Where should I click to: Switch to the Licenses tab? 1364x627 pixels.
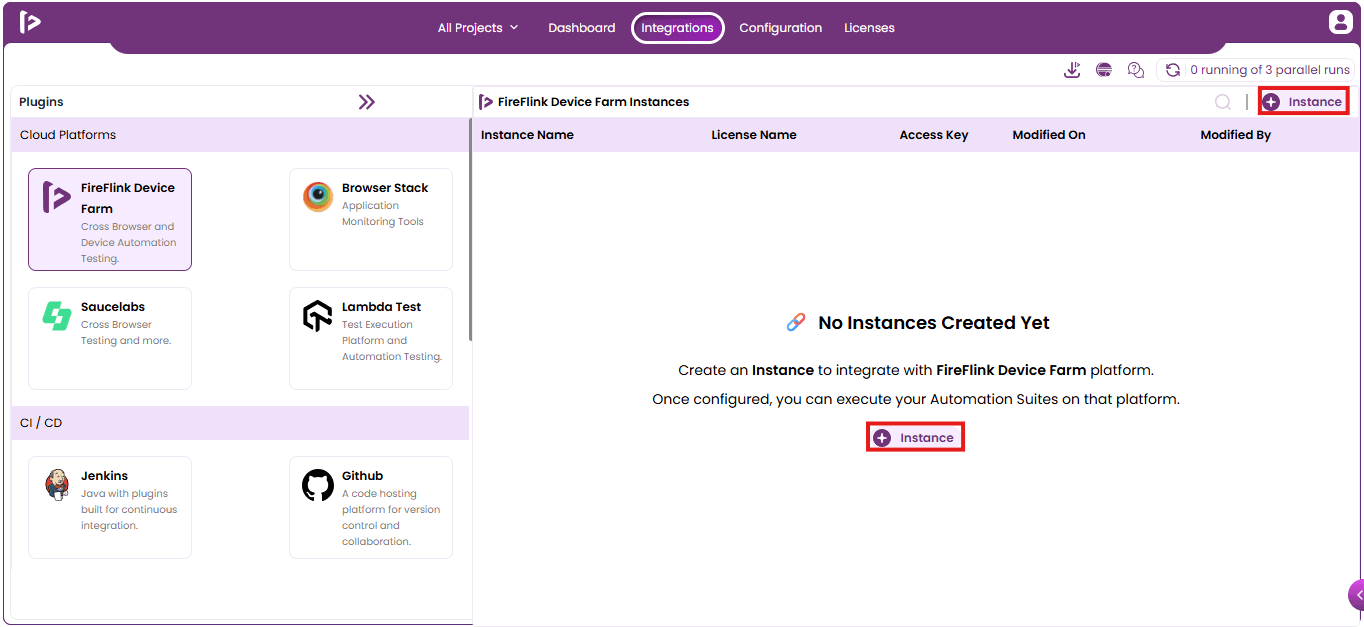pos(869,28)
